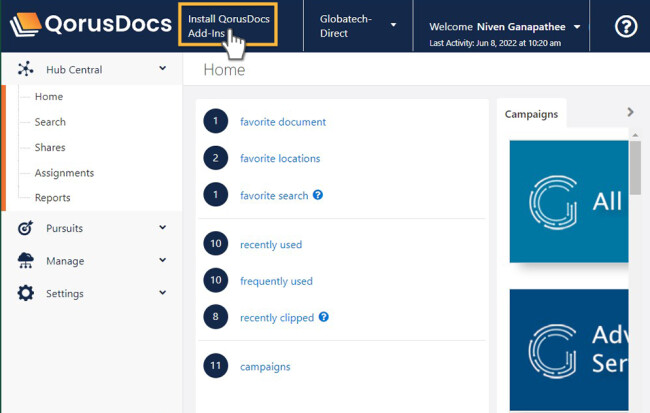Click the Manage cloud icon

[x=26, y=260]
